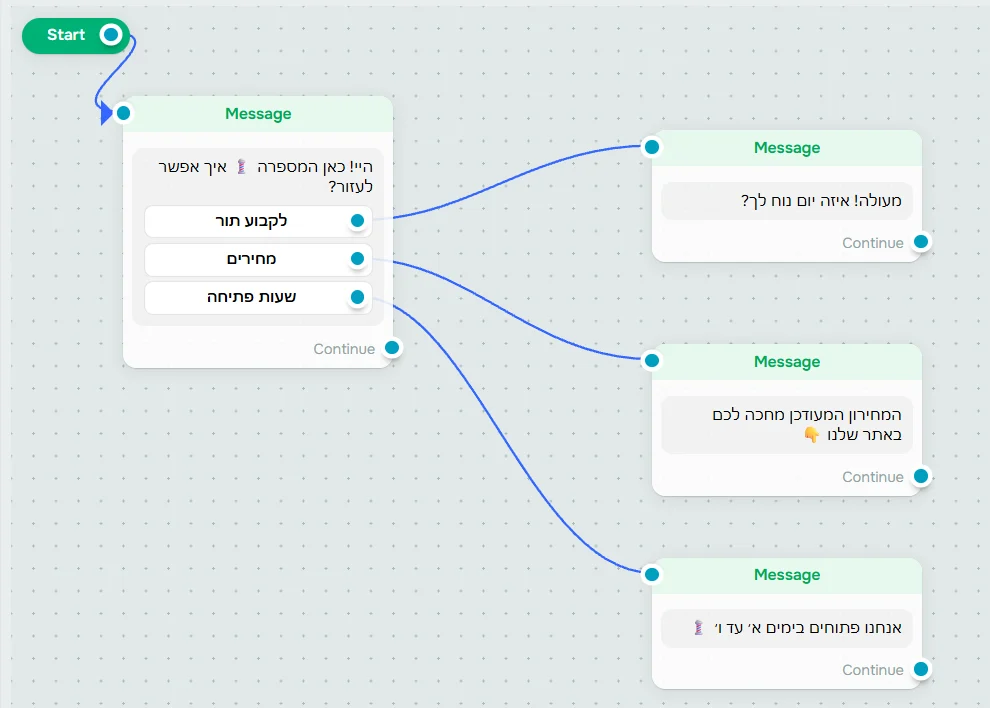Select the שעות פתיחה reply button

pyautogui.click(x=258, y=297)
